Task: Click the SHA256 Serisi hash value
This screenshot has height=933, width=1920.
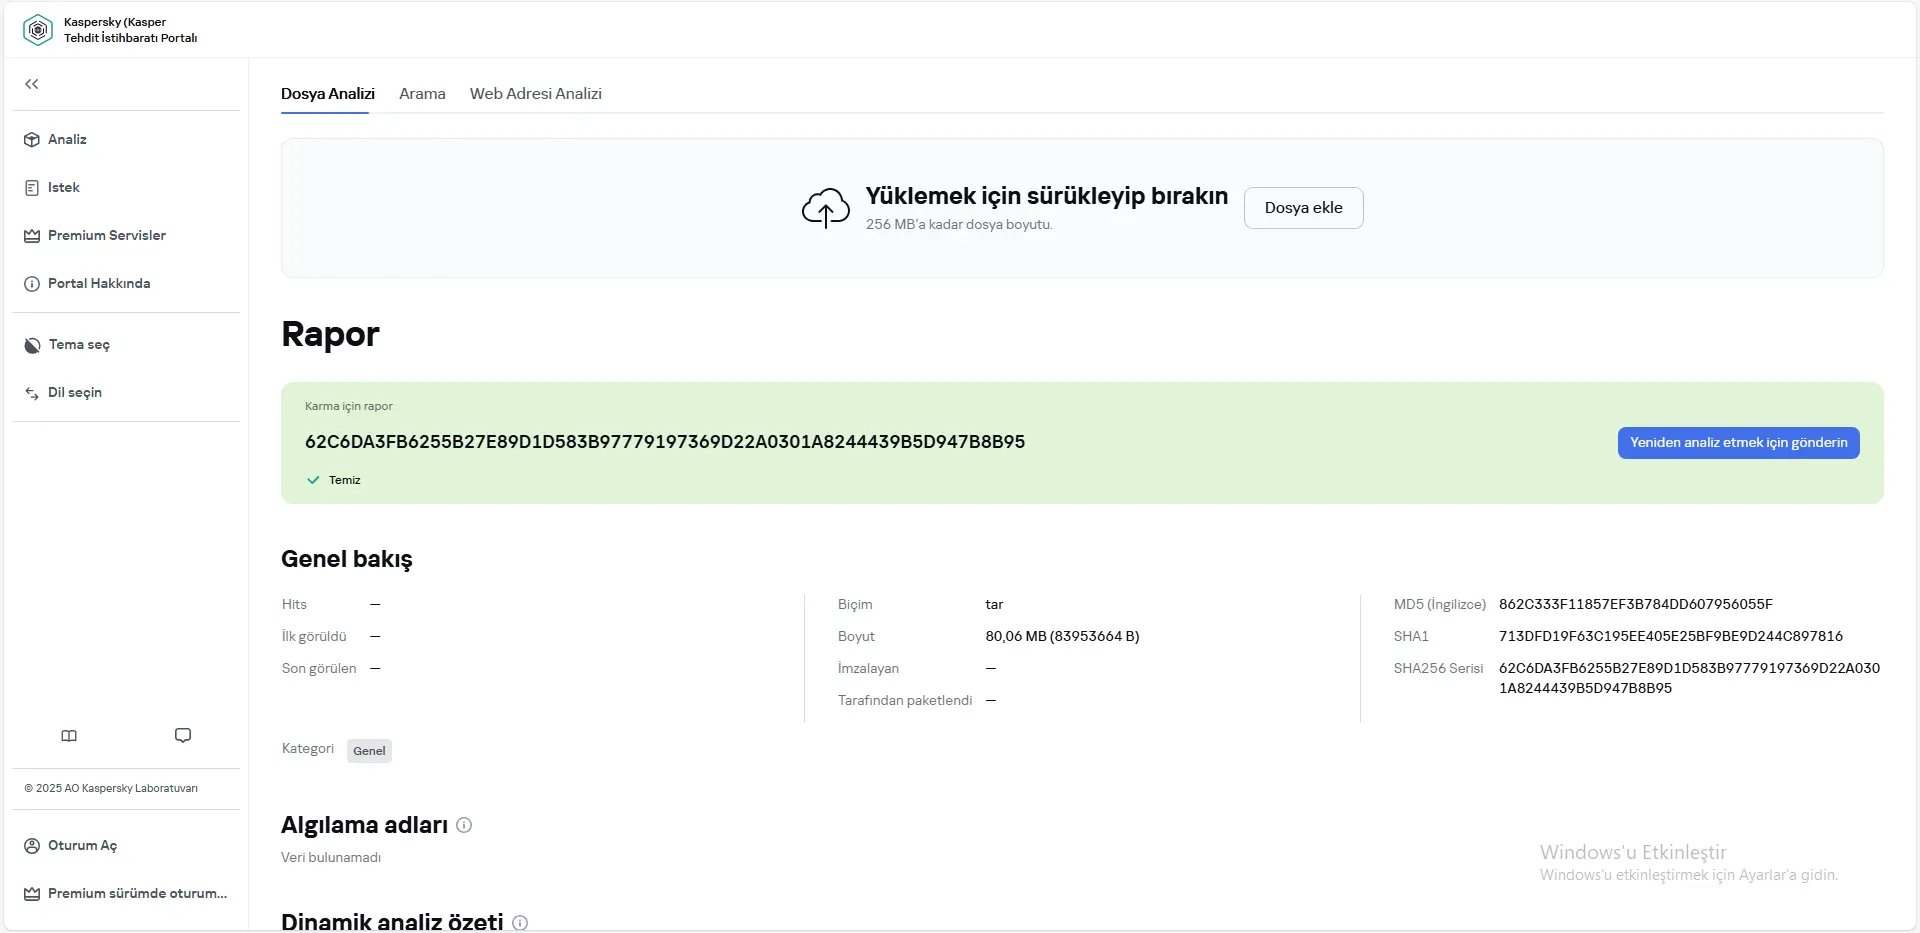Action: [1689, 678]
